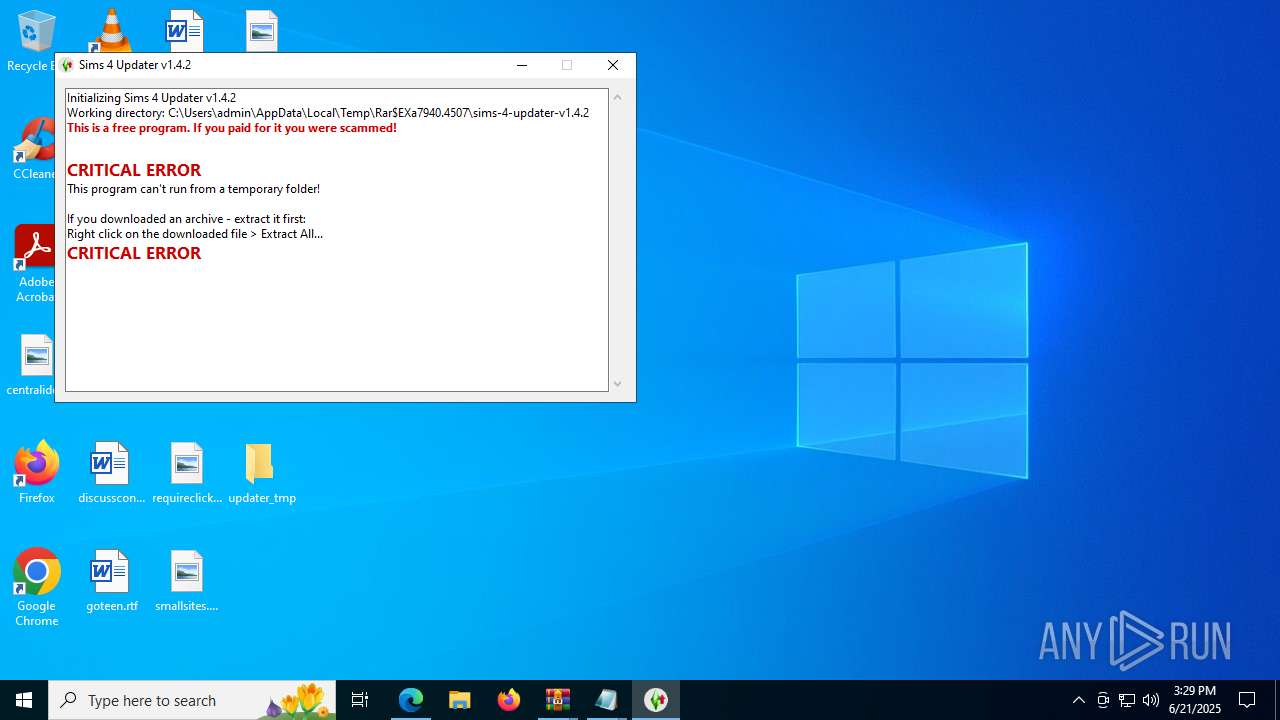Show hidden system tray icons
This screenshot has height=720, width=1280.
(x=1078, y=700)
